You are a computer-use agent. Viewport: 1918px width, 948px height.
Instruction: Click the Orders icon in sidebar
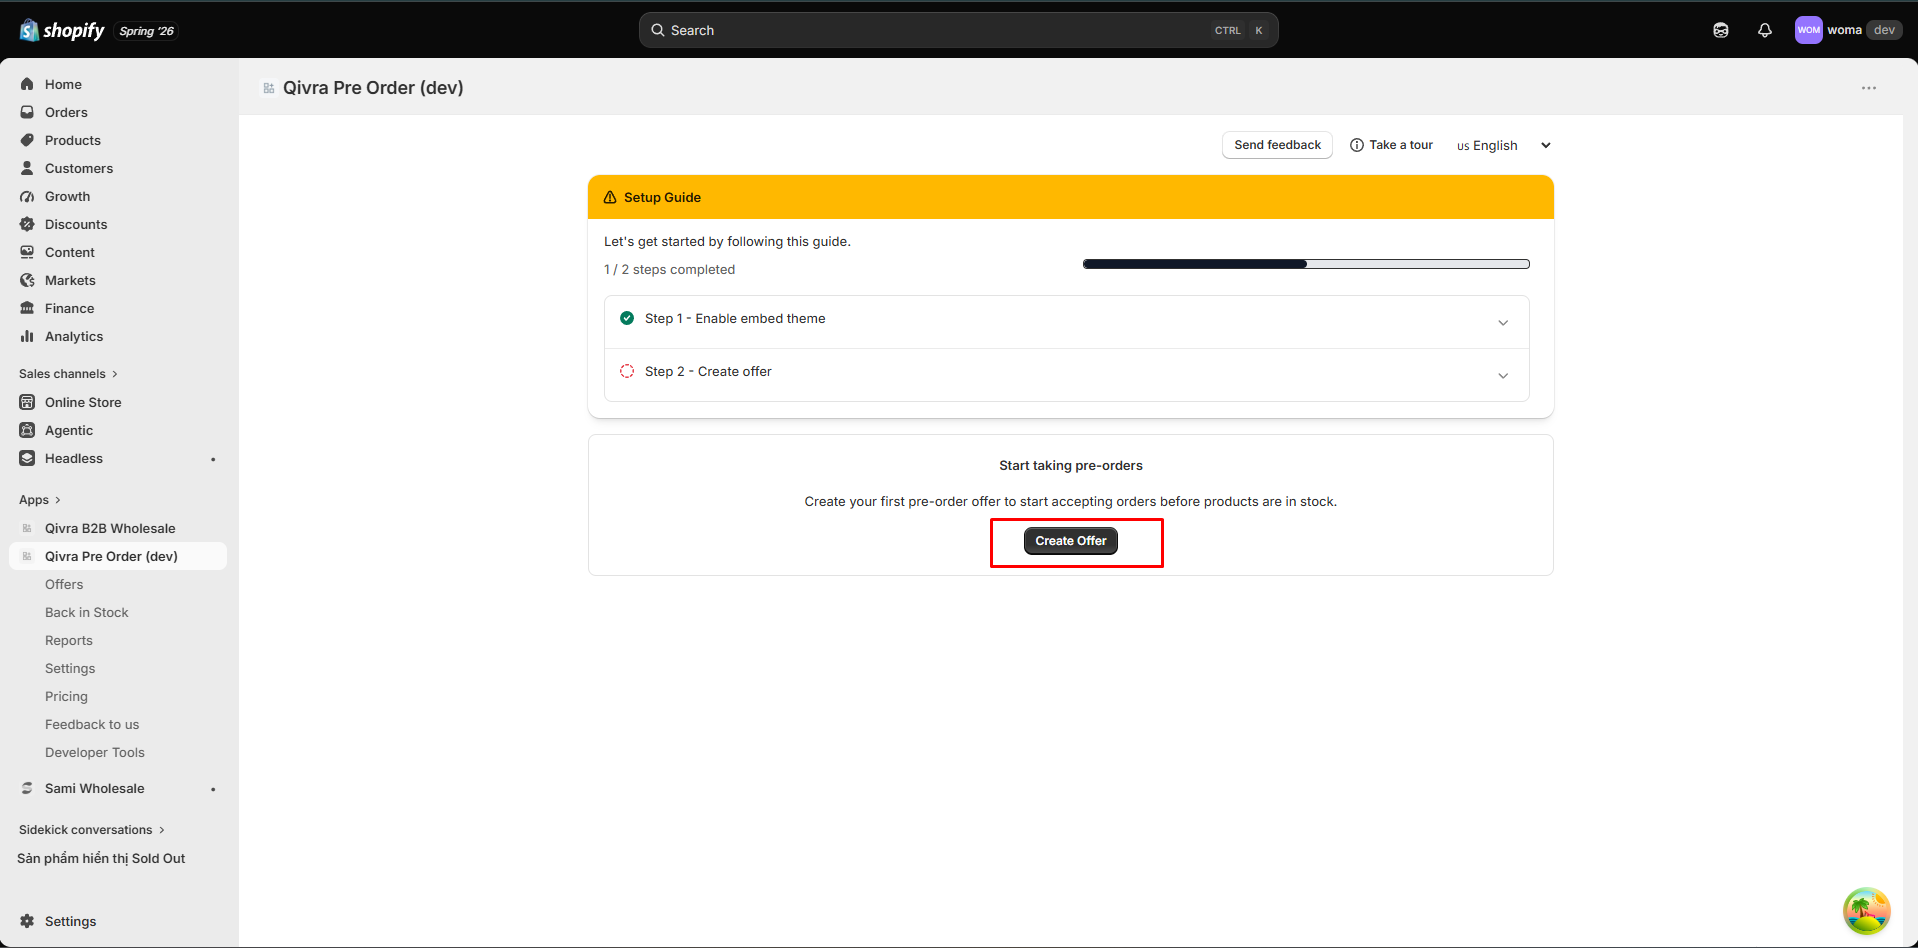27,112
